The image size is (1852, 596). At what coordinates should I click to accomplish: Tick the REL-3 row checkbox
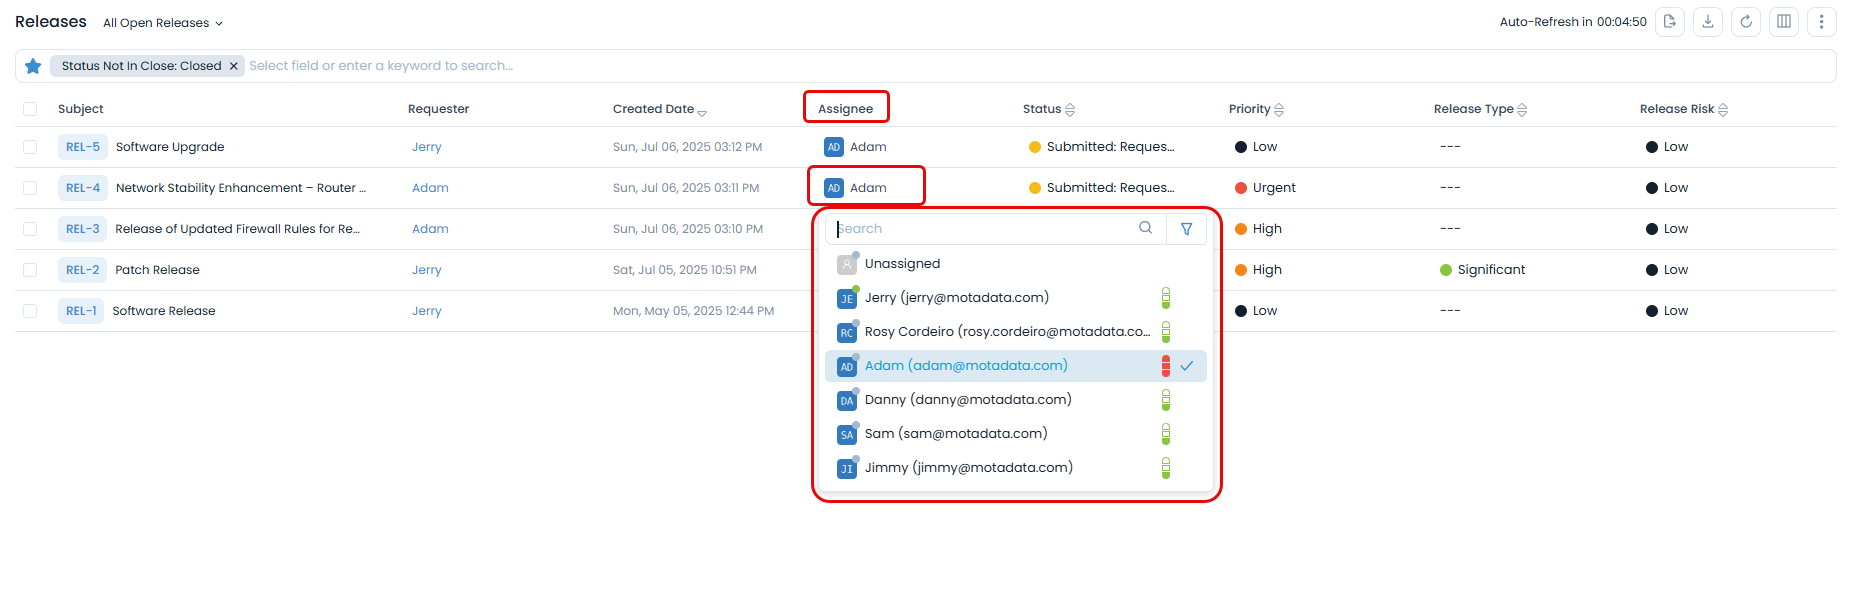point(30,229)
